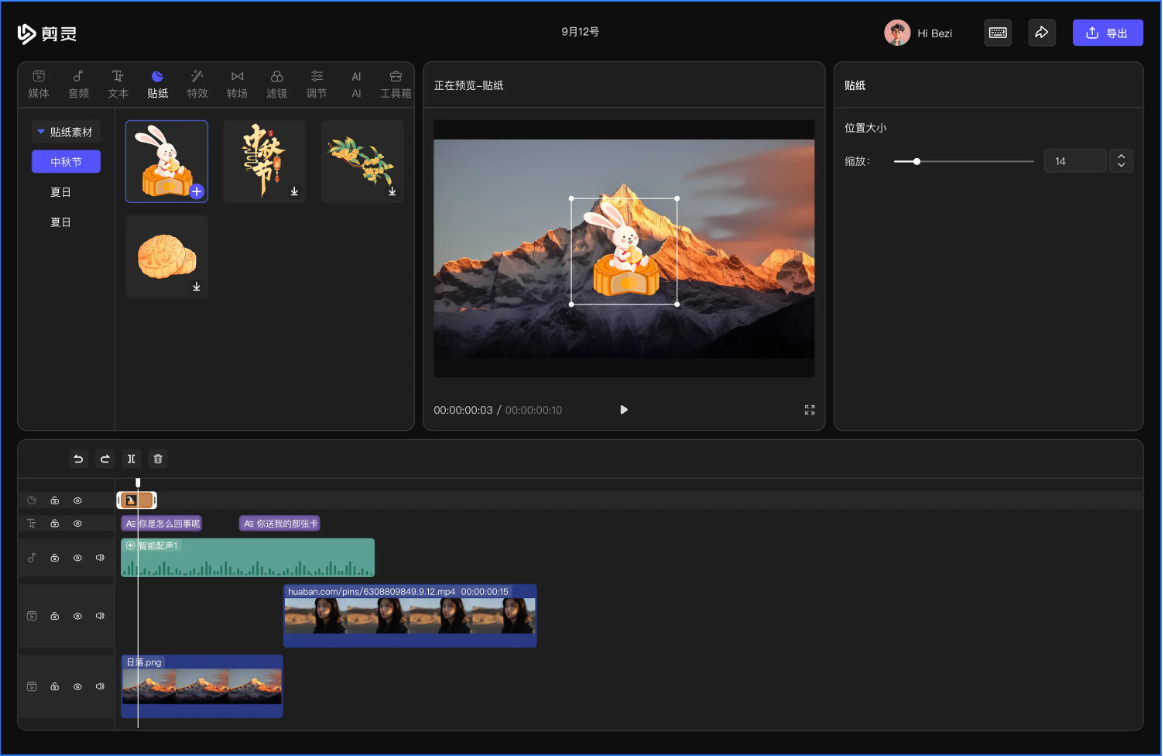Viewport: 1163px width, 756px height.
Task: Download the mooncake sticker
Action: (x=197, y=287)
